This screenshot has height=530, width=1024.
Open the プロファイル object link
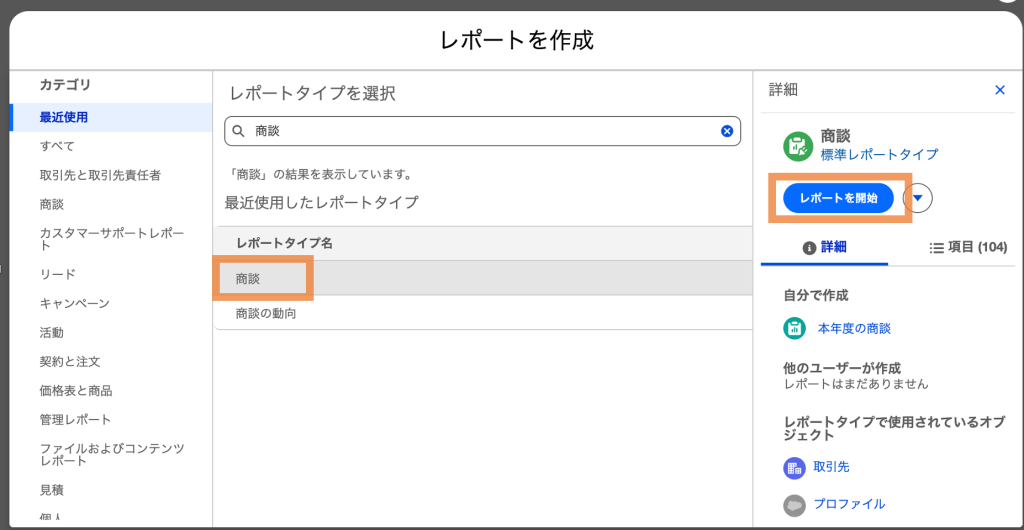tap(849, 504)
